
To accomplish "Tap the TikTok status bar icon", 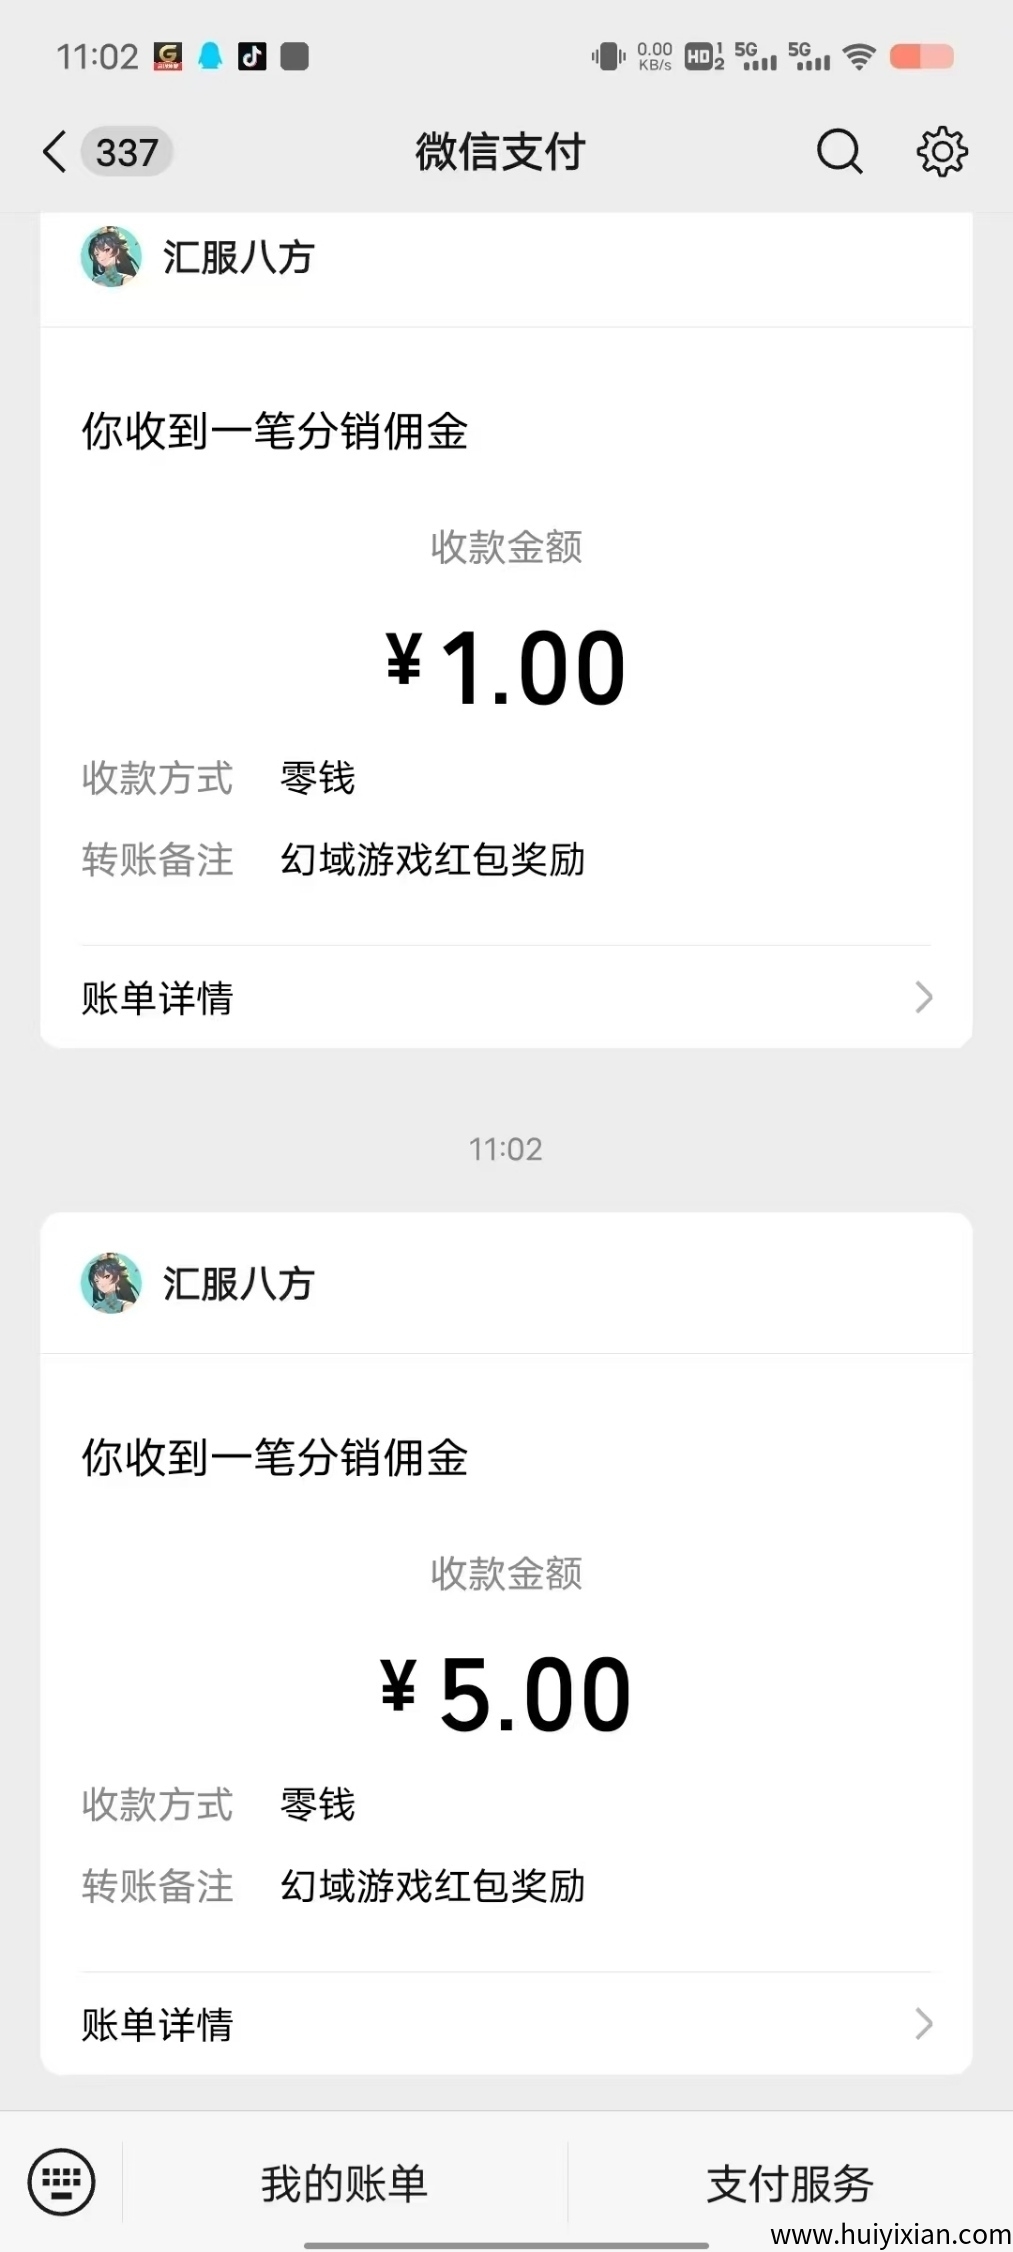I will pyautogui.click(x=252, y=57).
